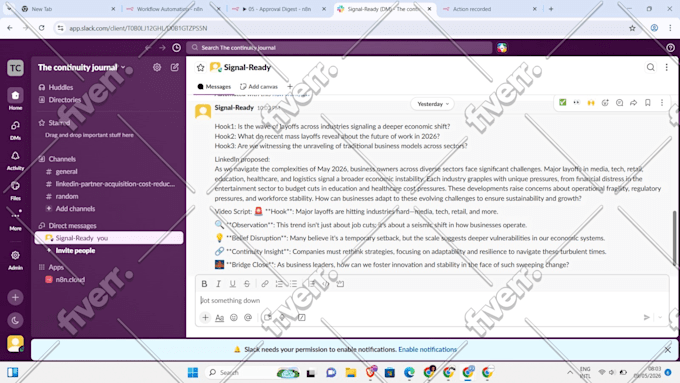Open the Admin gear in sidebar
The width and height of the screenshot is (680, 383).
pos(15,259)
